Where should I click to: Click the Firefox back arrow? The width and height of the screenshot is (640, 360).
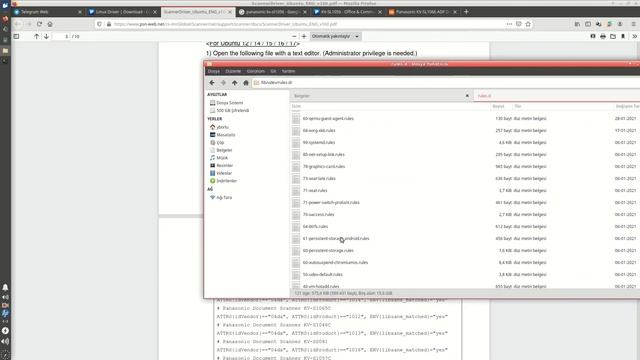17,24
